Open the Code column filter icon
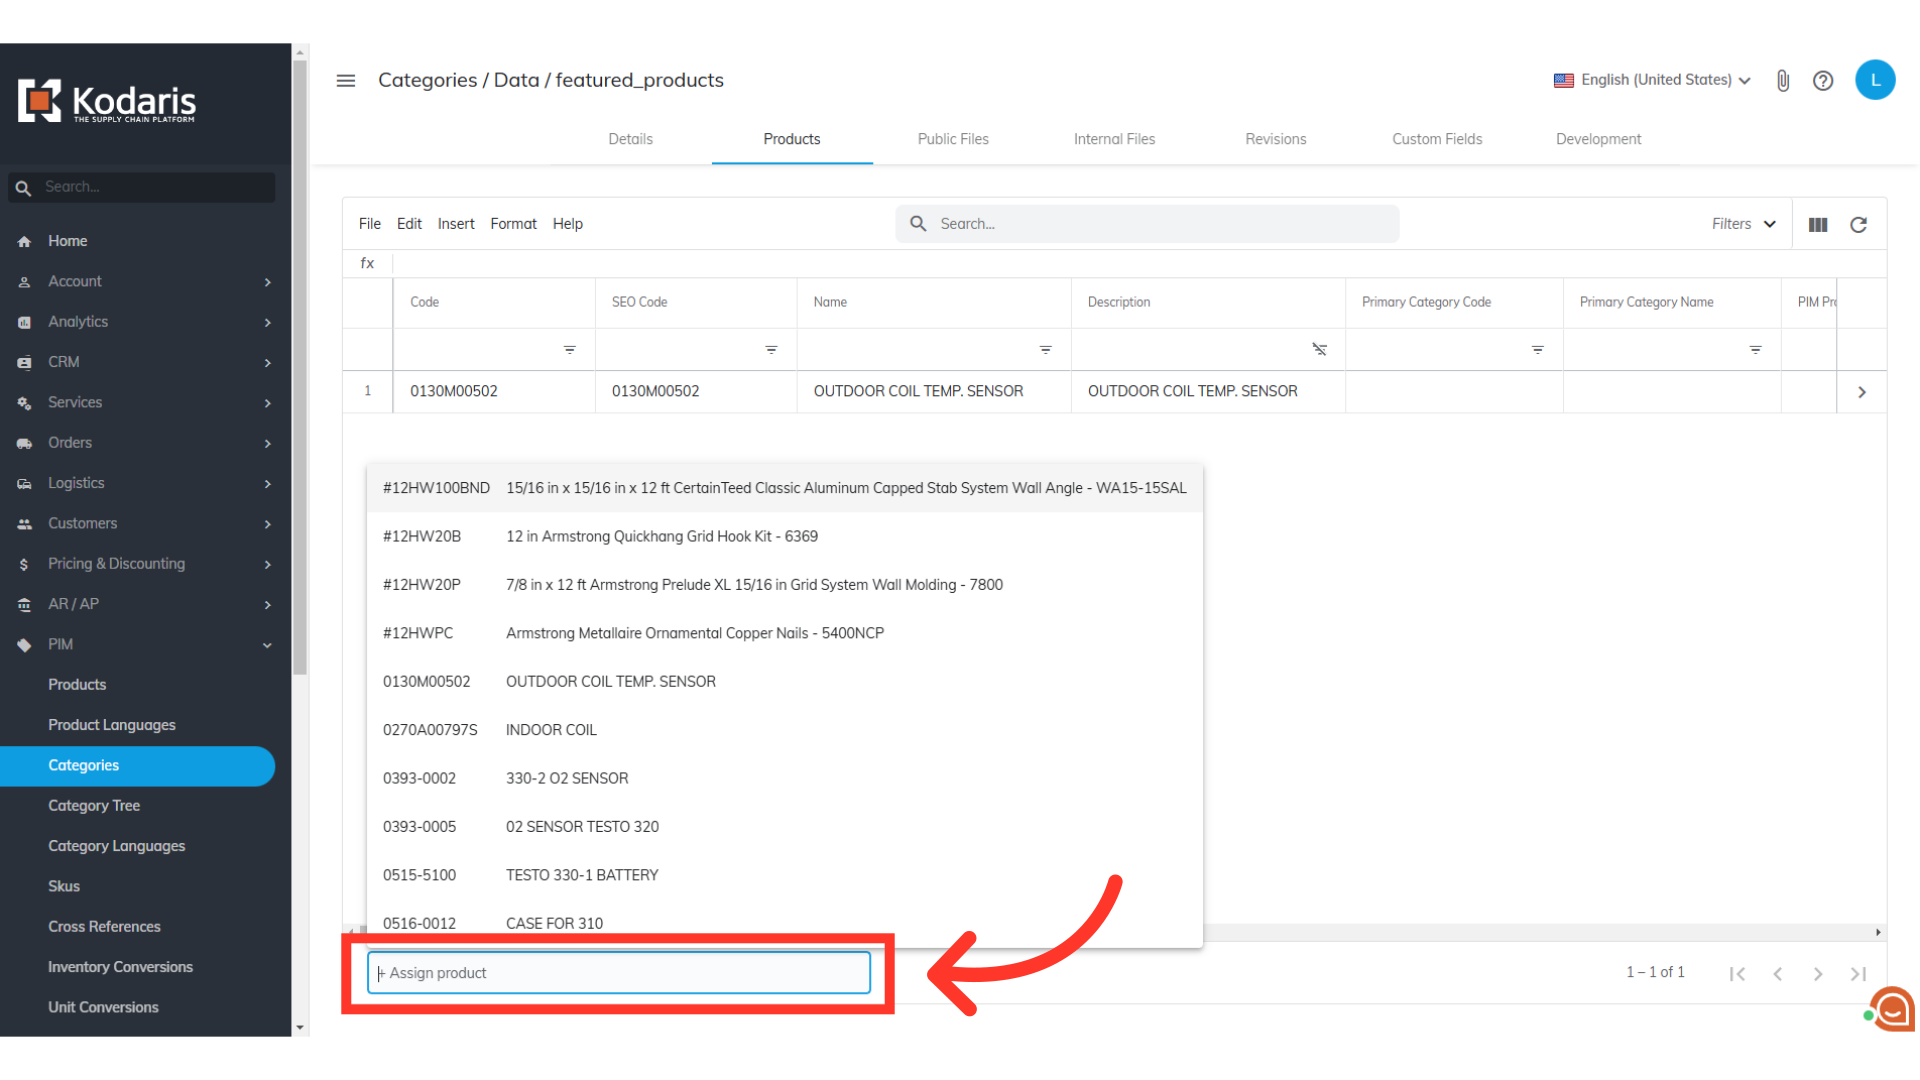 click(569, 350)
